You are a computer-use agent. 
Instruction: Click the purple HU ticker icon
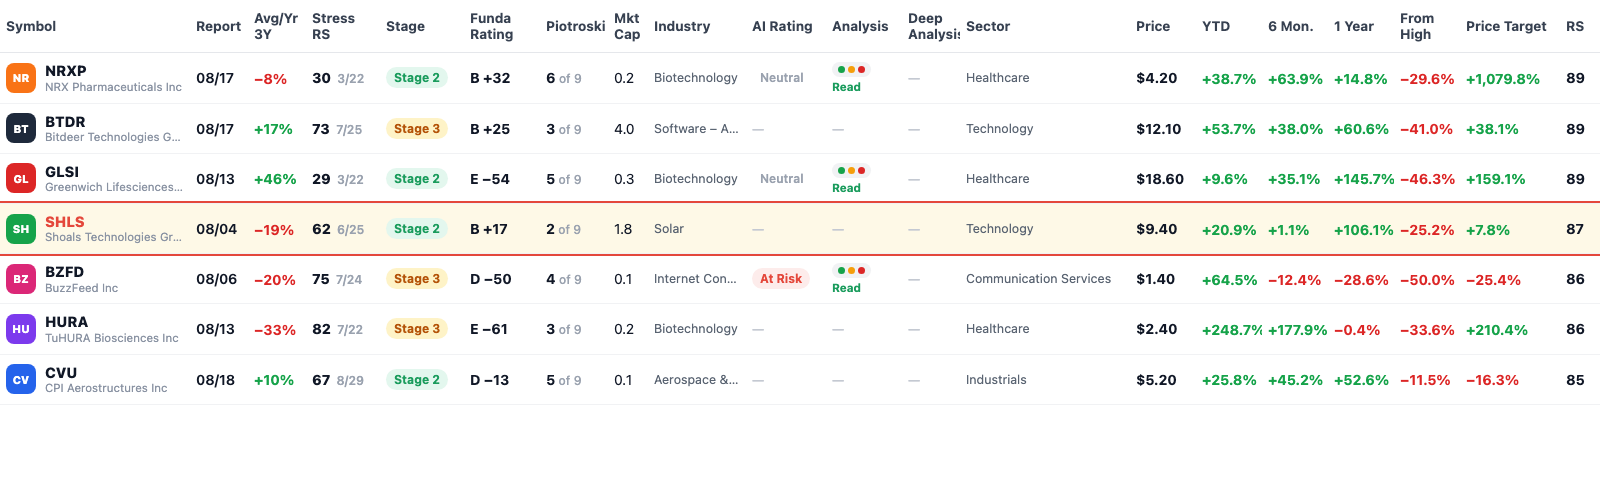point(21,329)
